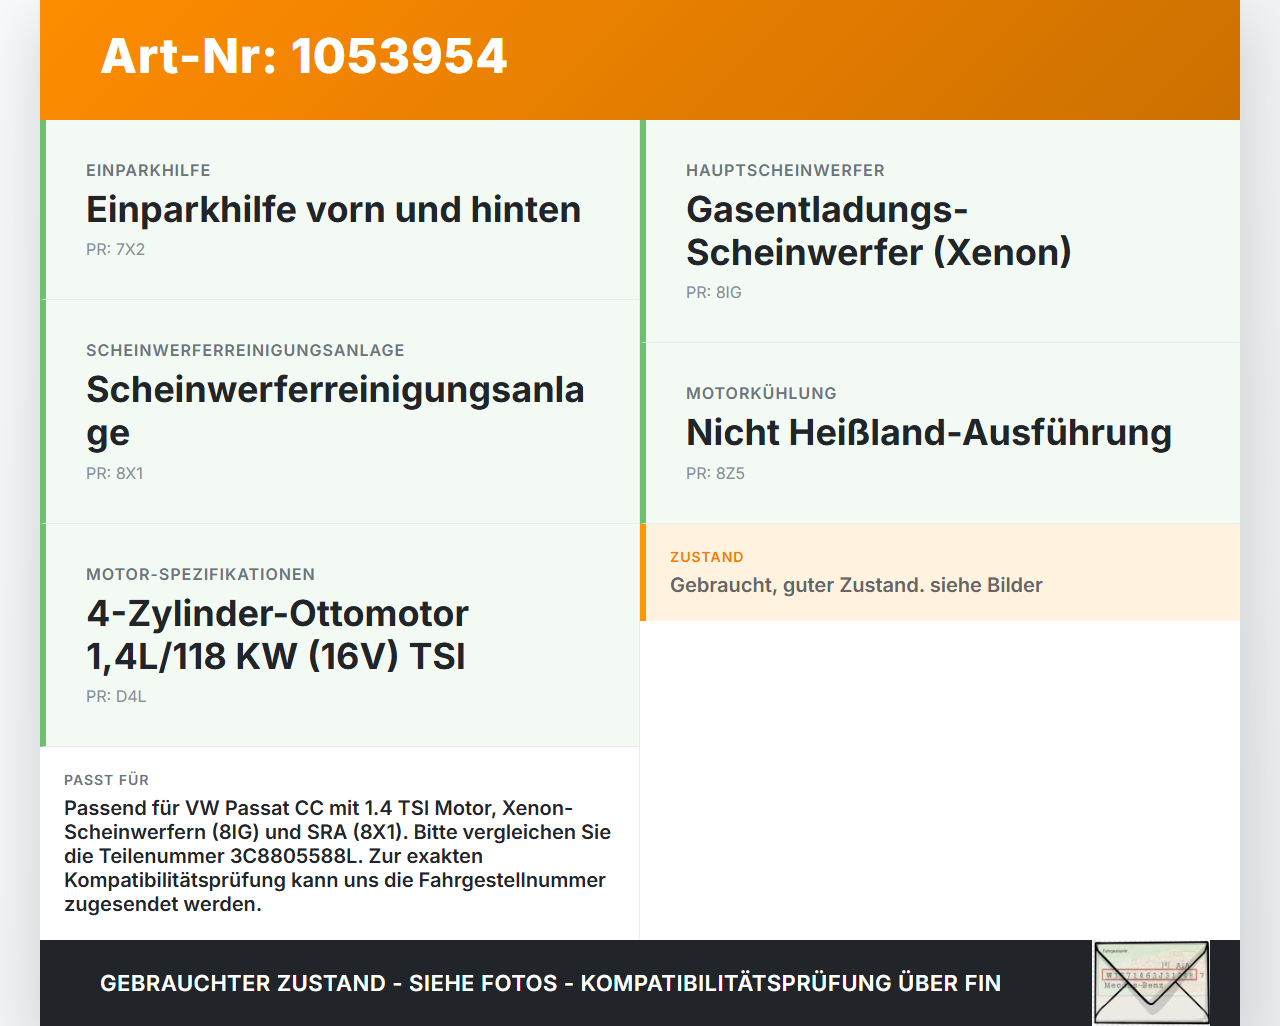This screenshot has height=1026, width=1280.
Task: Click the MOTORKÜHLUNG category label
Action: tap(761, 394)
